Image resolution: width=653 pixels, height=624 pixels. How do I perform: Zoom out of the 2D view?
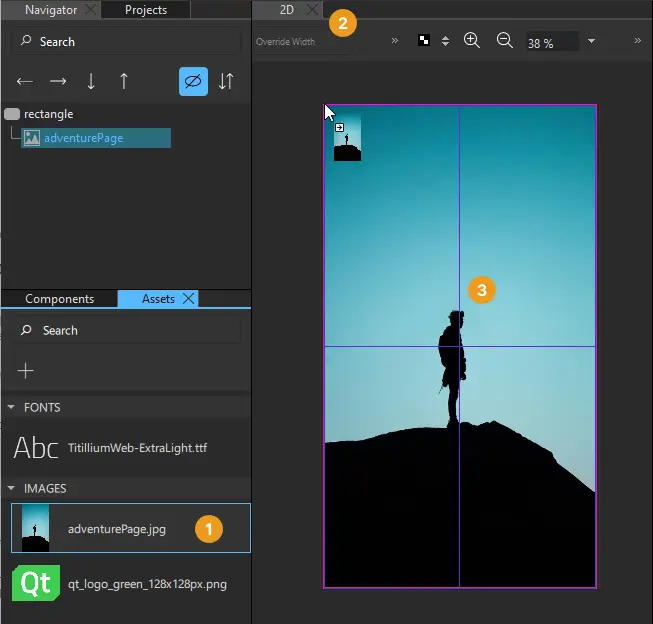pyautogui.click(x=505, y=41)
